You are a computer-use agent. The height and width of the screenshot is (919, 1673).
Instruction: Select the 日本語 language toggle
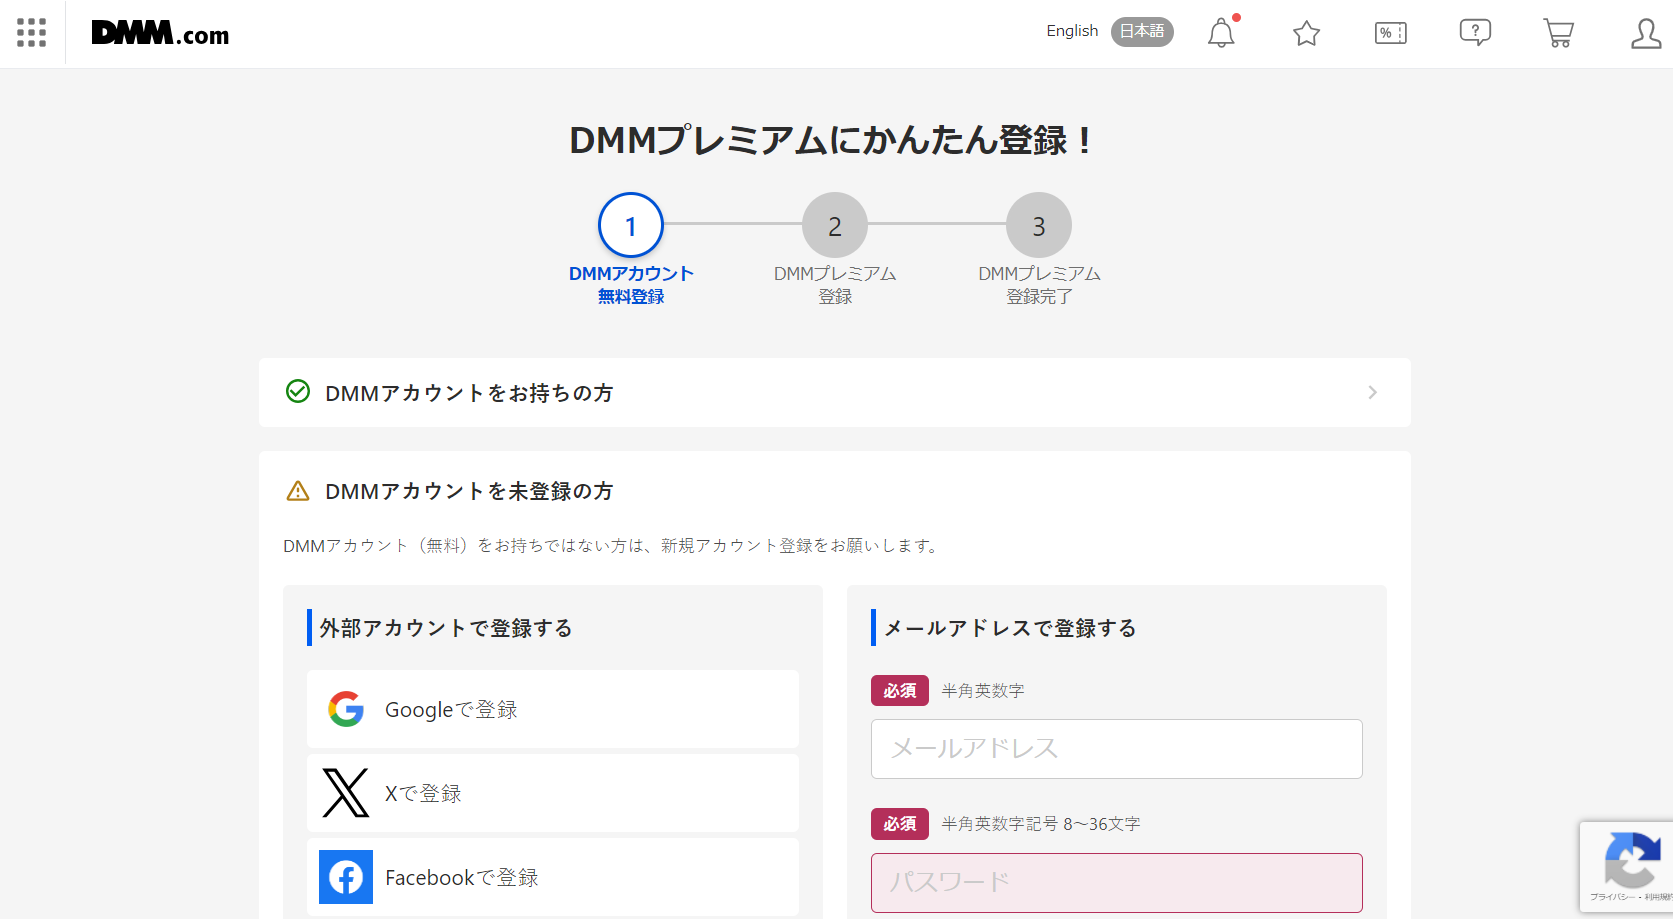1142,31
